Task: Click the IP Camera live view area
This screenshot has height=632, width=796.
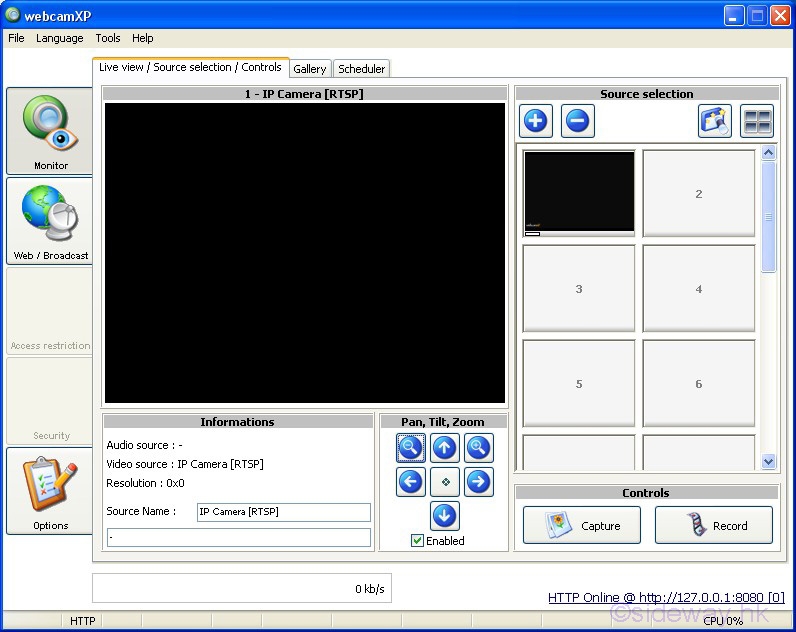Action: point(305,253)
